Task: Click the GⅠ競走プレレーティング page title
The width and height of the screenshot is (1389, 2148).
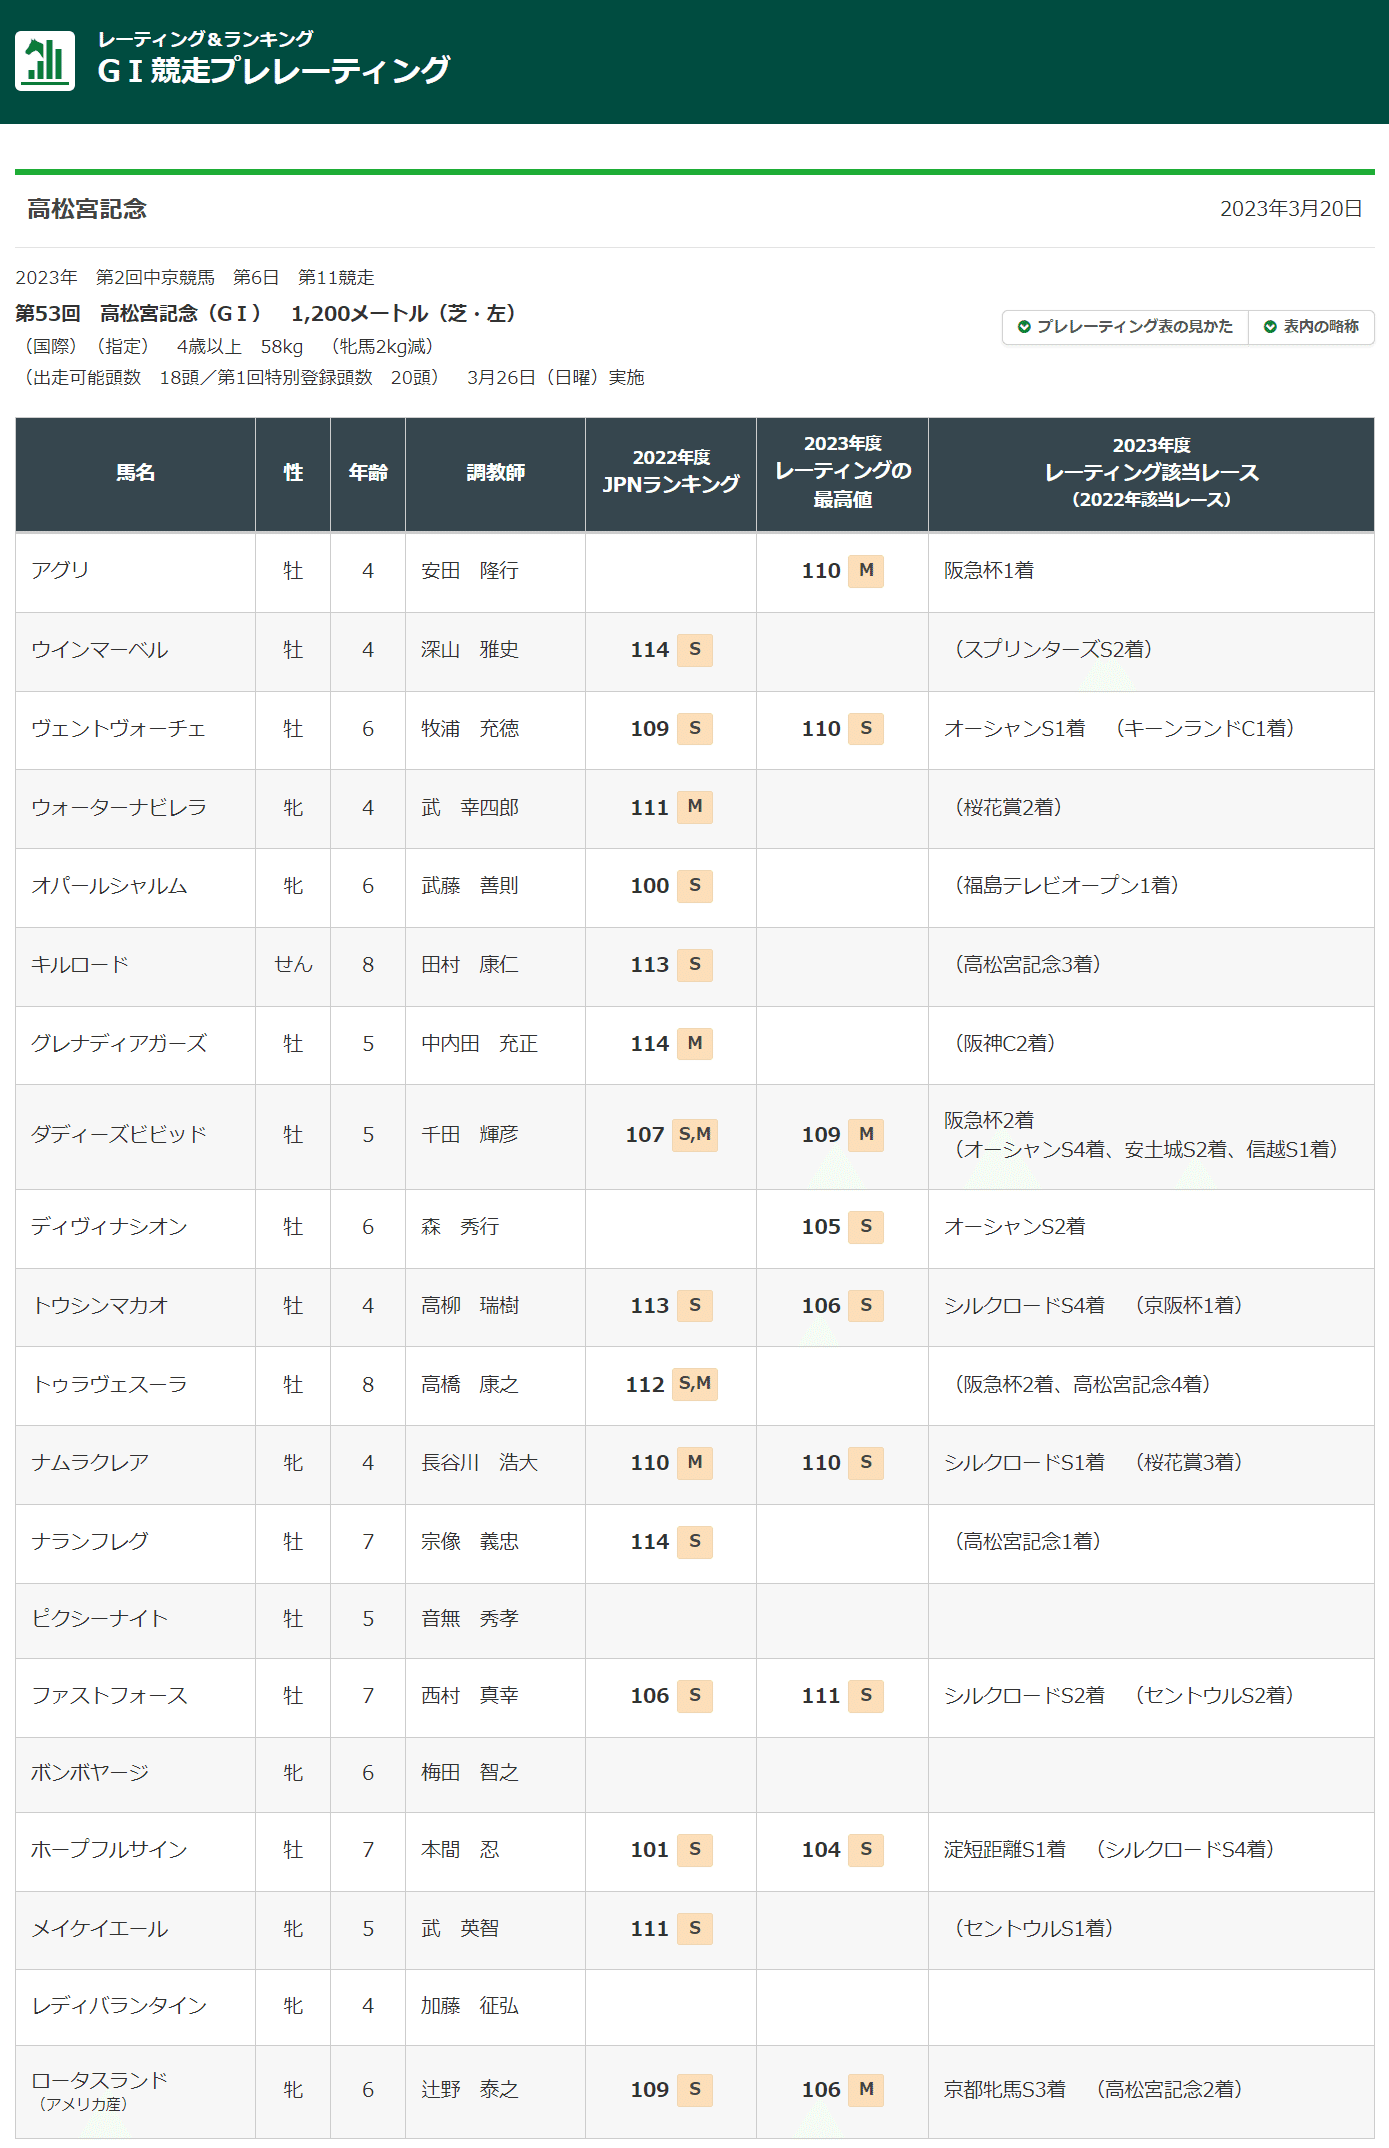Action: tap(273, 70)
